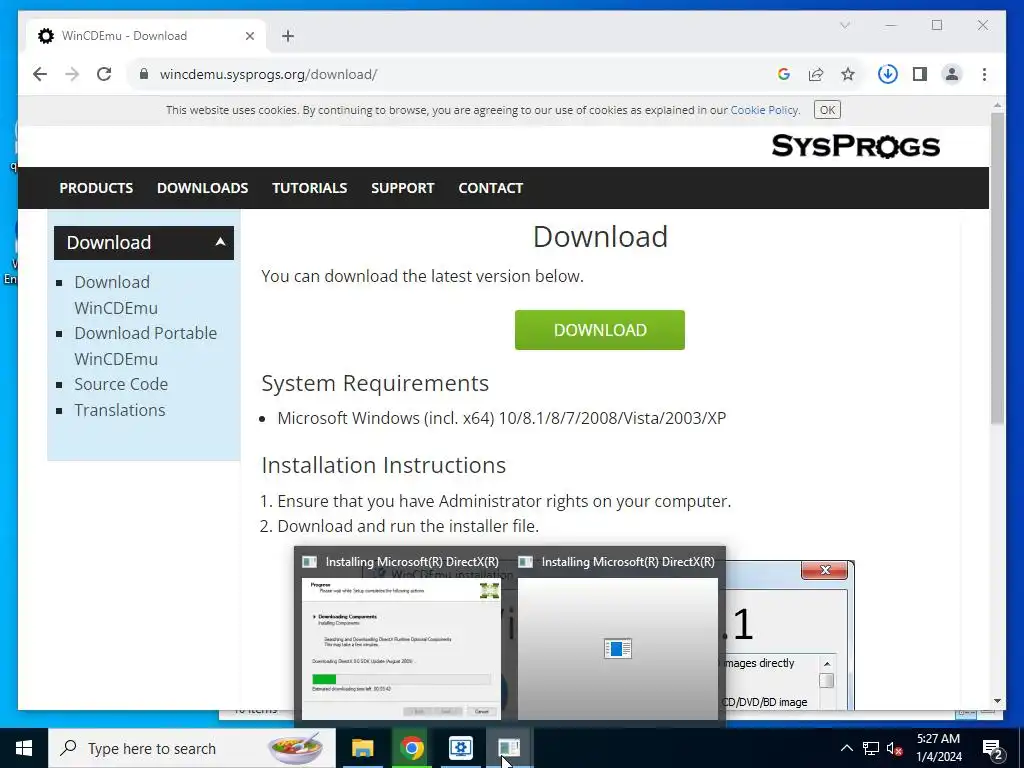The height and width of the screenshot is (768, 1024).
Task: Dismiss cookie notice with OK
Action: pos(827,110)
